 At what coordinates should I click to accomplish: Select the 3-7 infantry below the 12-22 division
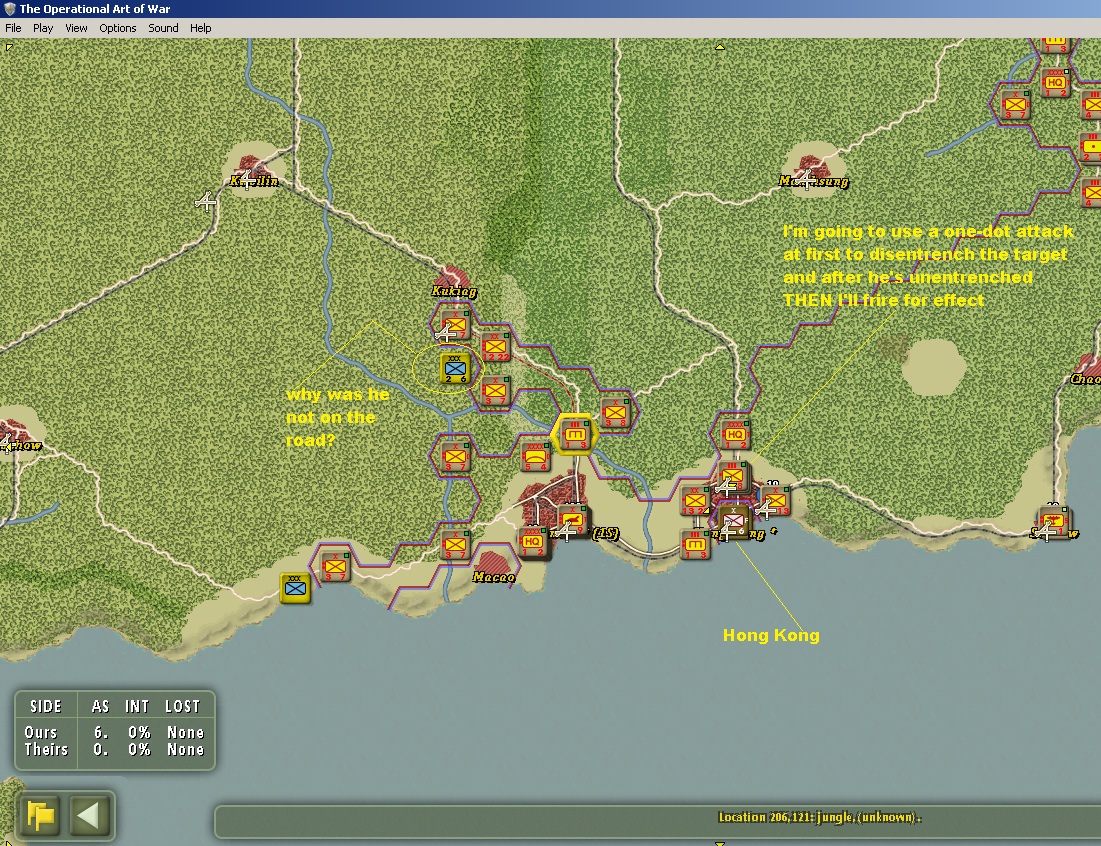(x=495, y=391)
